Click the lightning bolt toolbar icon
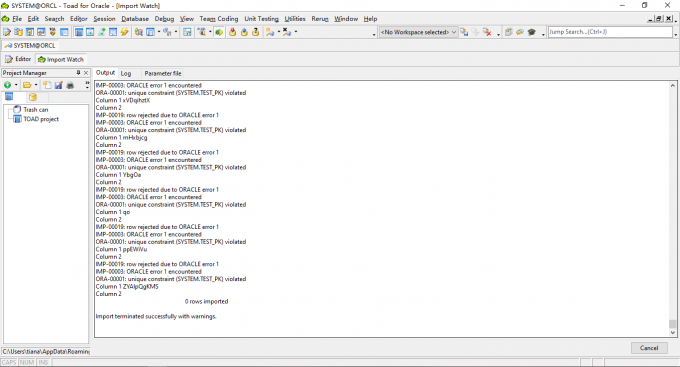The height and width of the screenshot is (367, 680). point(124,32)
